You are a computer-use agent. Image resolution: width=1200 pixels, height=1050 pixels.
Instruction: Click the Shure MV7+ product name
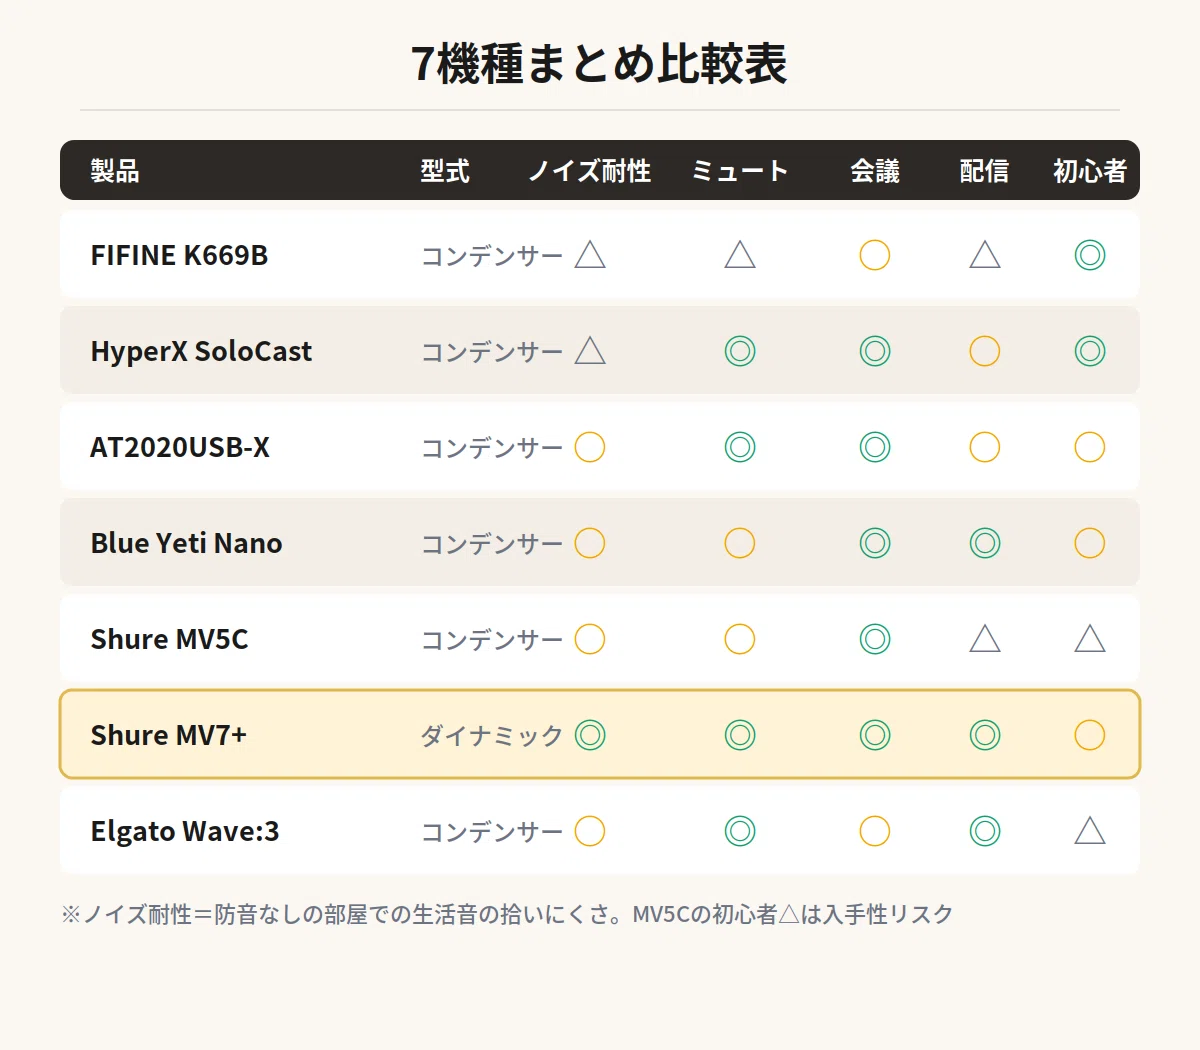[168, 735]
